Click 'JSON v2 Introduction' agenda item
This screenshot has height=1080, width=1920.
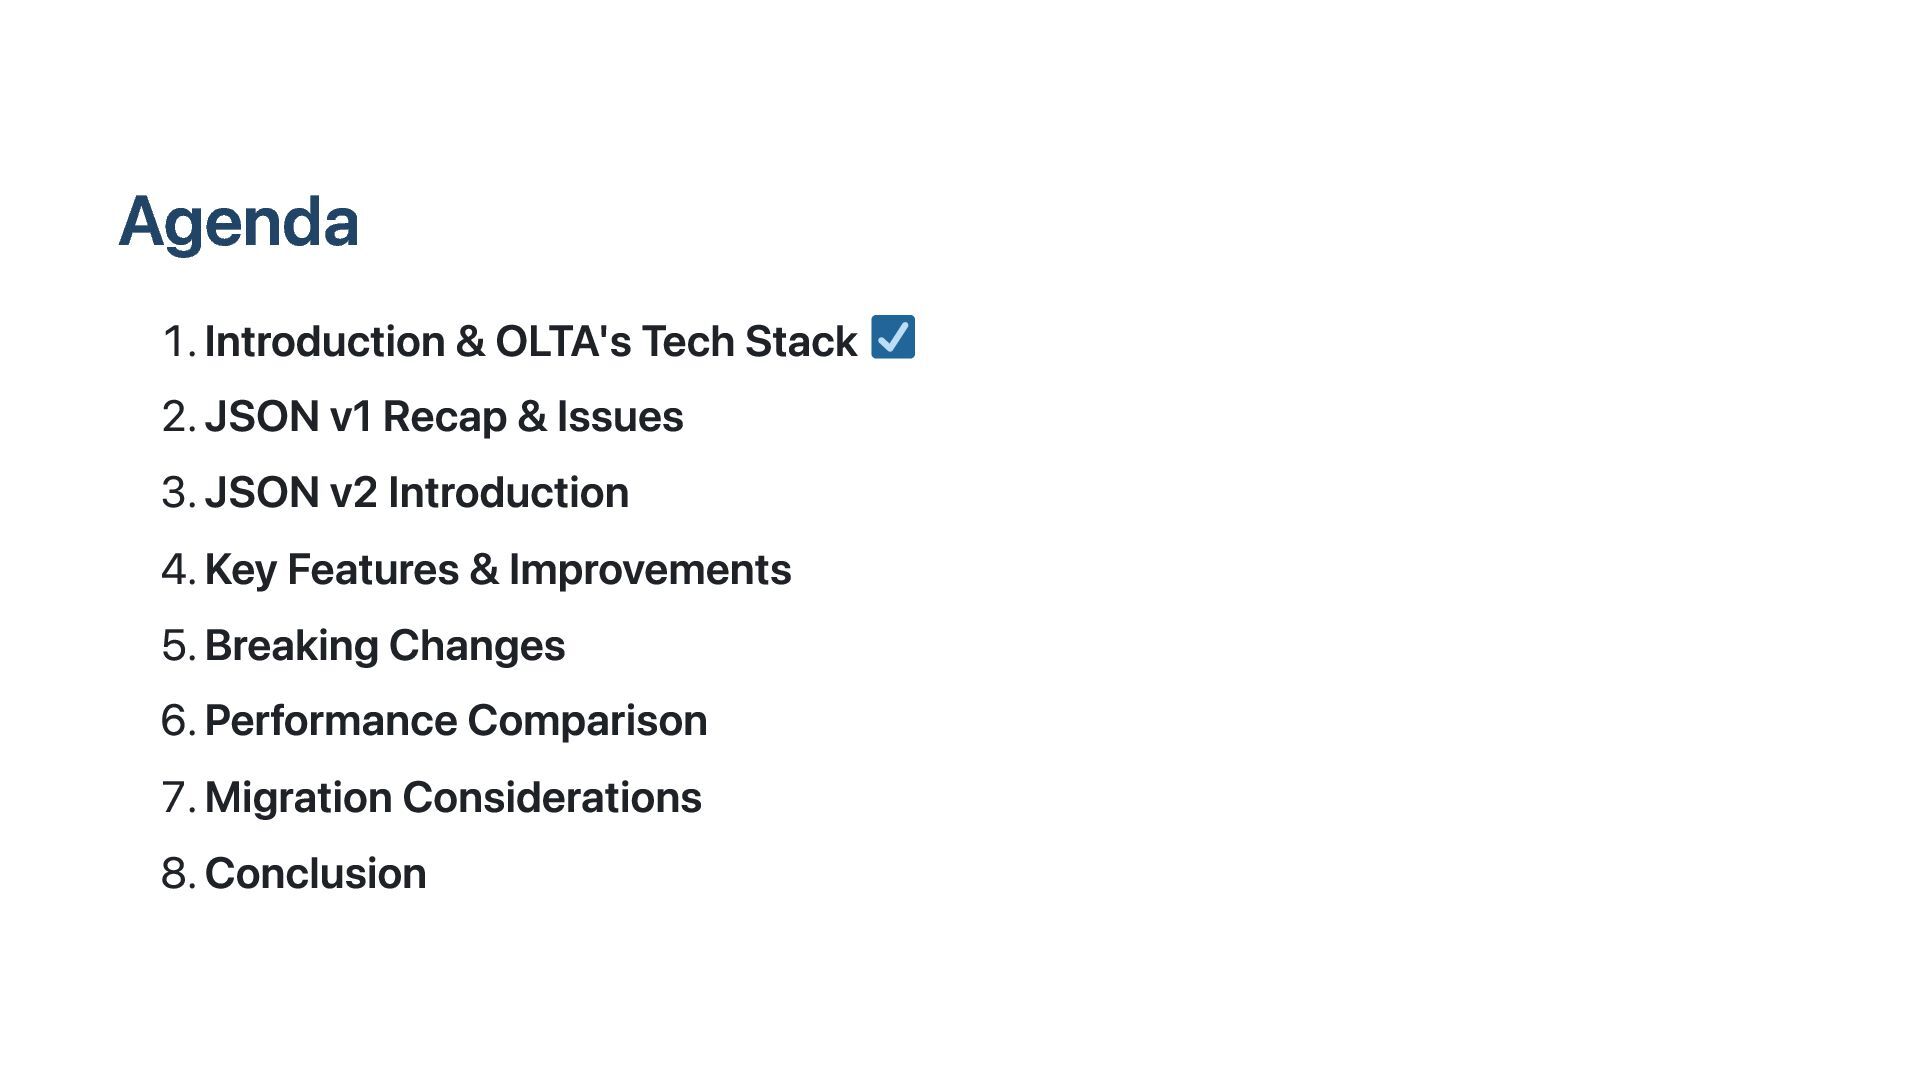[416, 493]
